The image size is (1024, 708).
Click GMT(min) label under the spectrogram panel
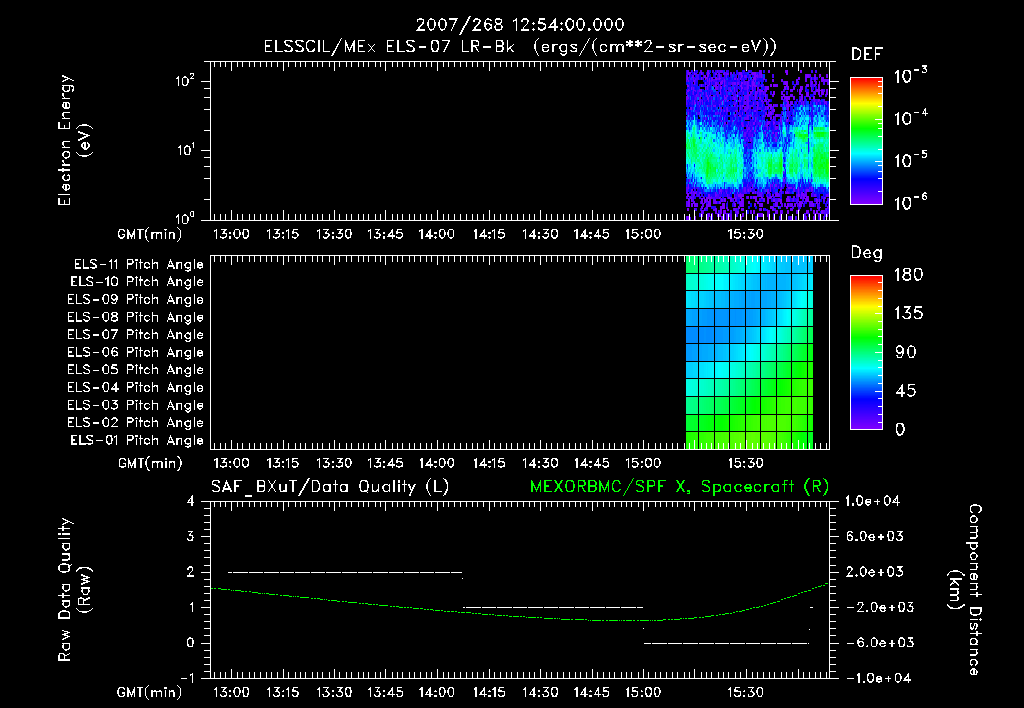pos(150,234)
